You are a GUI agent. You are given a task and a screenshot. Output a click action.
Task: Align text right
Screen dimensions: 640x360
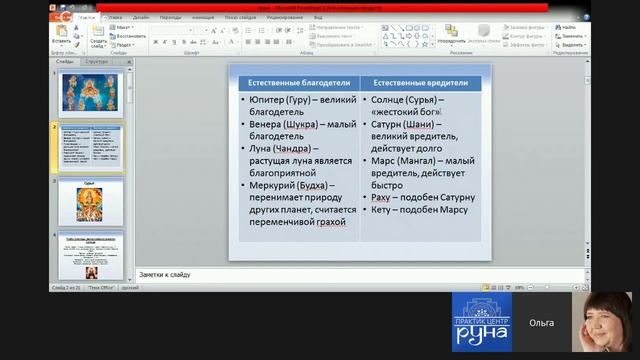267,42
